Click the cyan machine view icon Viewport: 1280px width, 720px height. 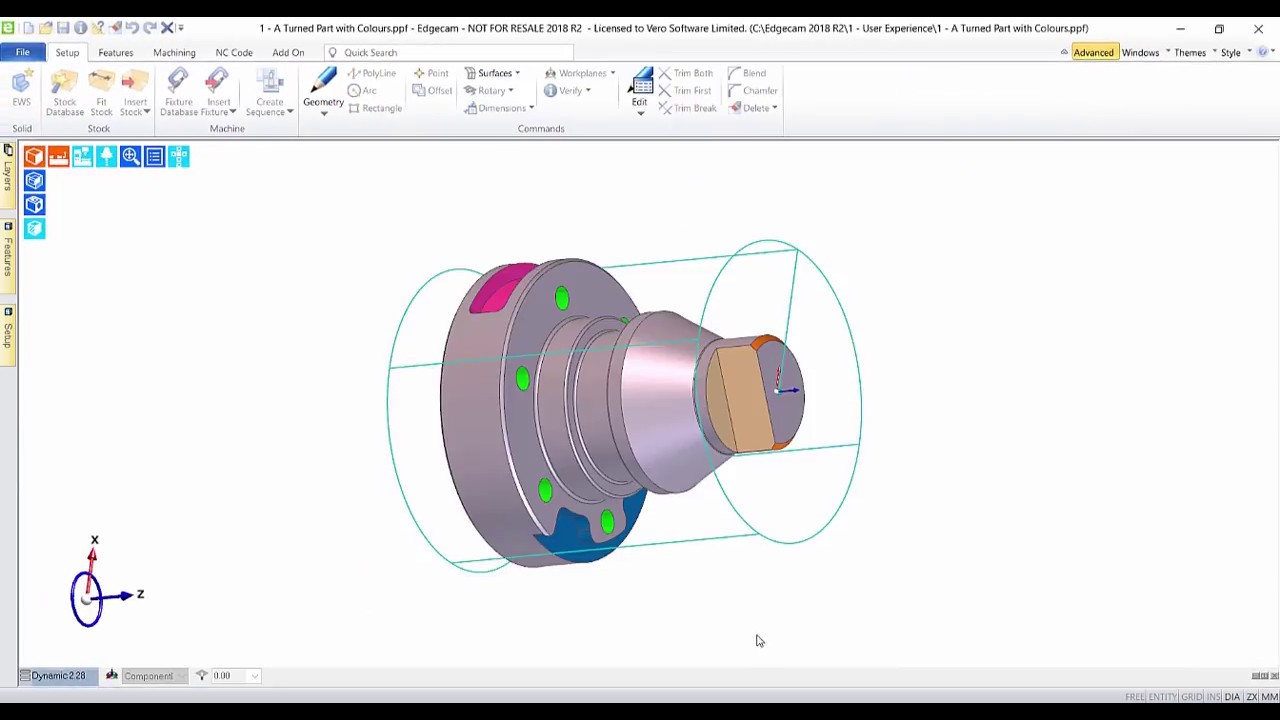(82, 156)
